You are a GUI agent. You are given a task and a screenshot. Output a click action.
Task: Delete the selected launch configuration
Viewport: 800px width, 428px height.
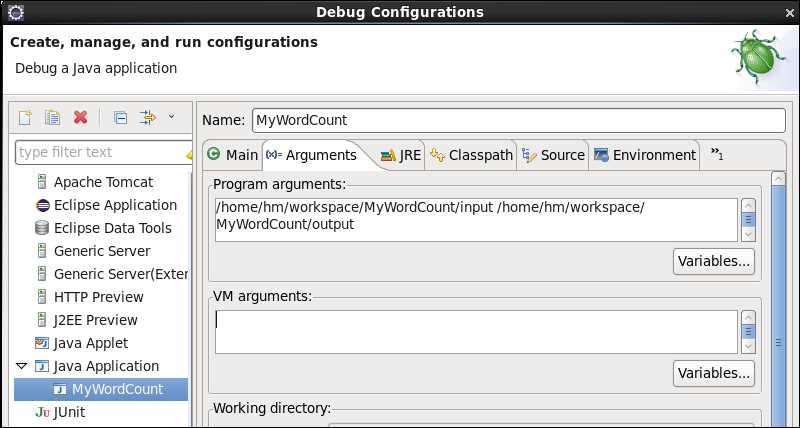point(80,117)
